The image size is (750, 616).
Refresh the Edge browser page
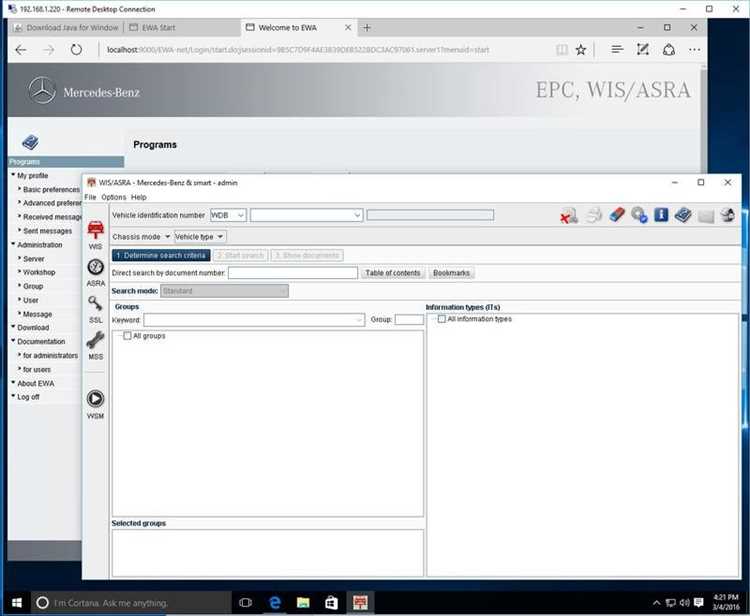click(x=76, y=49)
